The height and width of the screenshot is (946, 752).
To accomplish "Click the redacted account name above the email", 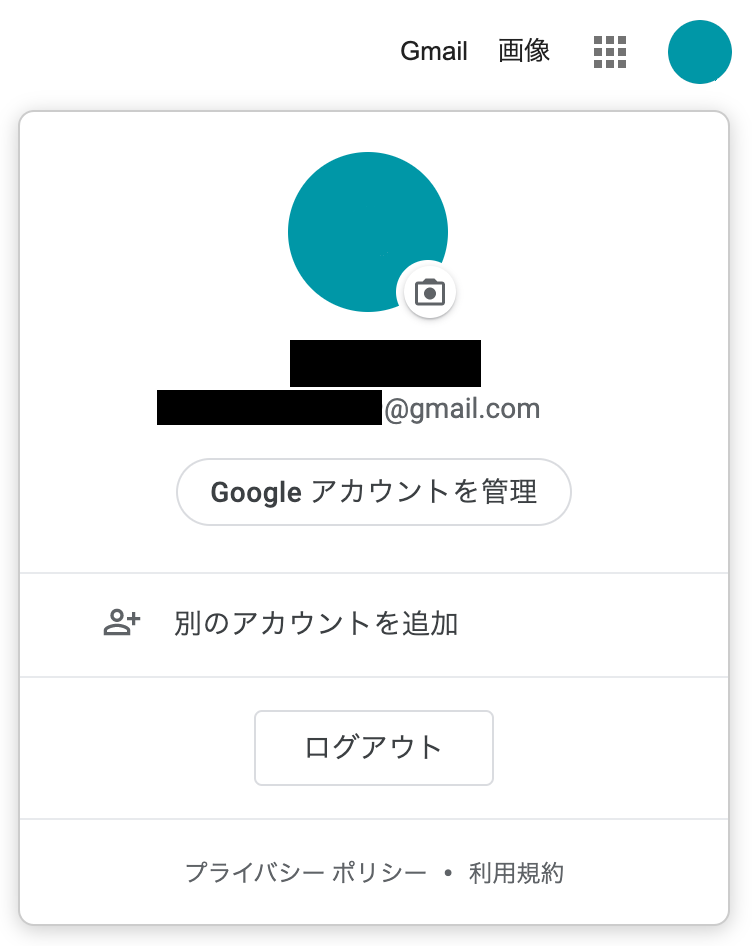I will (x=385, y=363).
